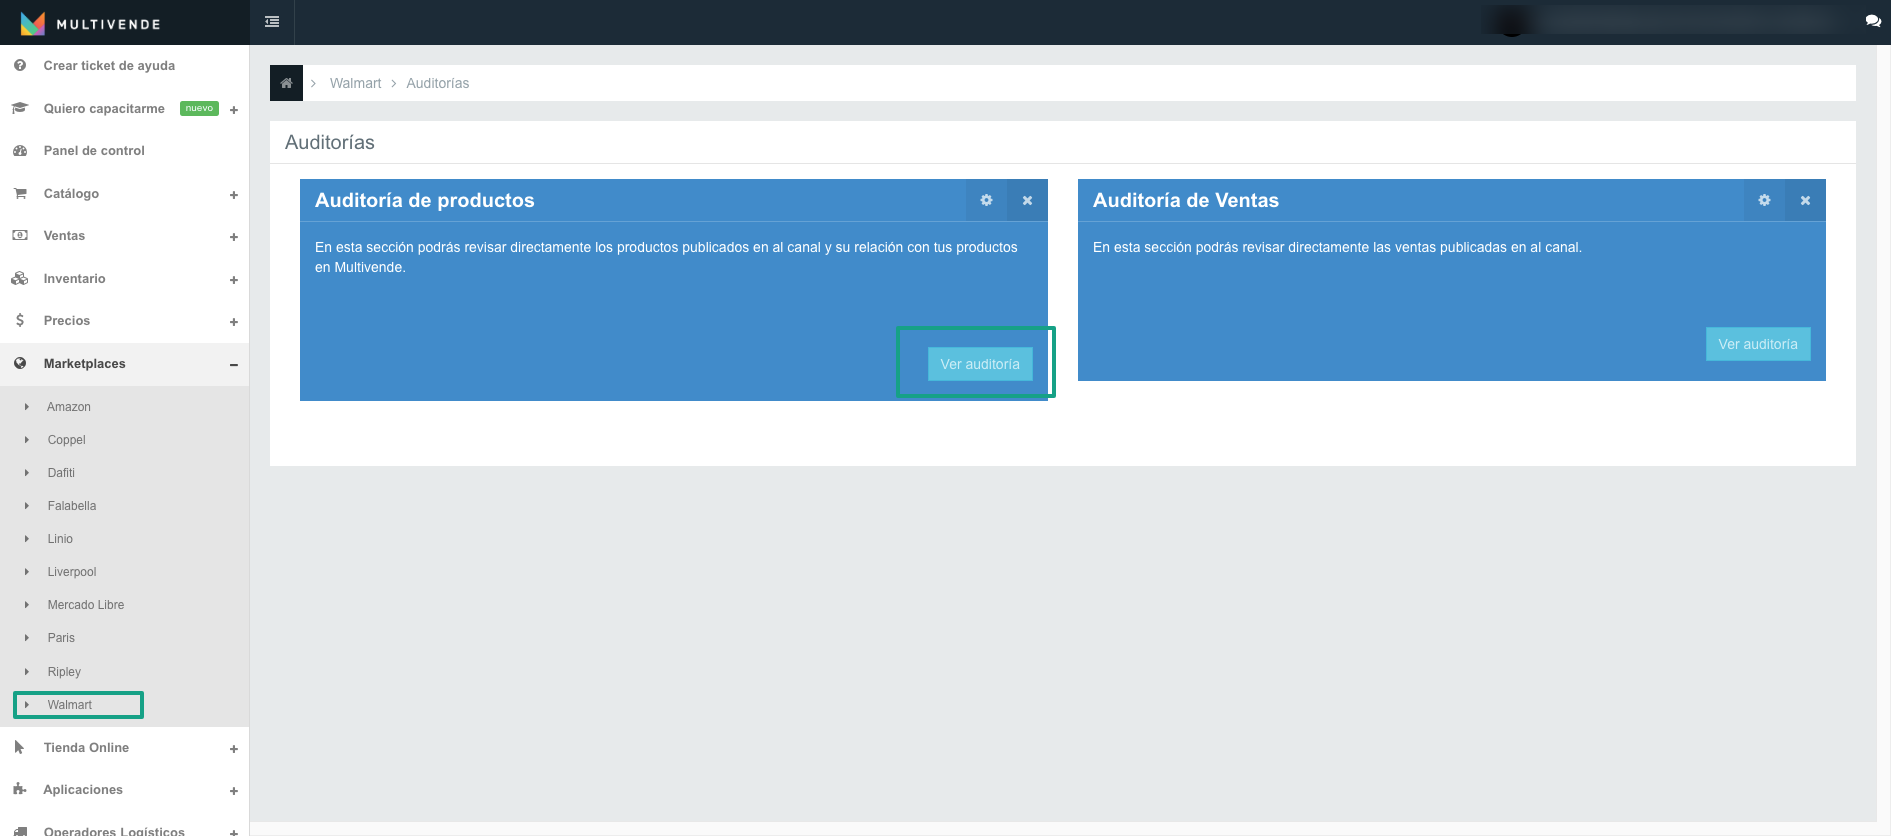The height and width of the screenshot is (836, 1891).
Task: Click the Auditoría de productos title
Action: [425, 200]
